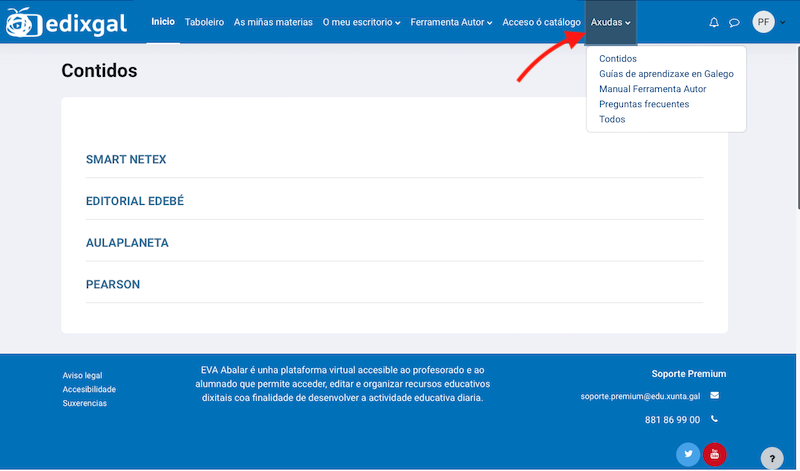
Task: Choose Manual Ferramenta Autor menu entry
Action: 652,89
